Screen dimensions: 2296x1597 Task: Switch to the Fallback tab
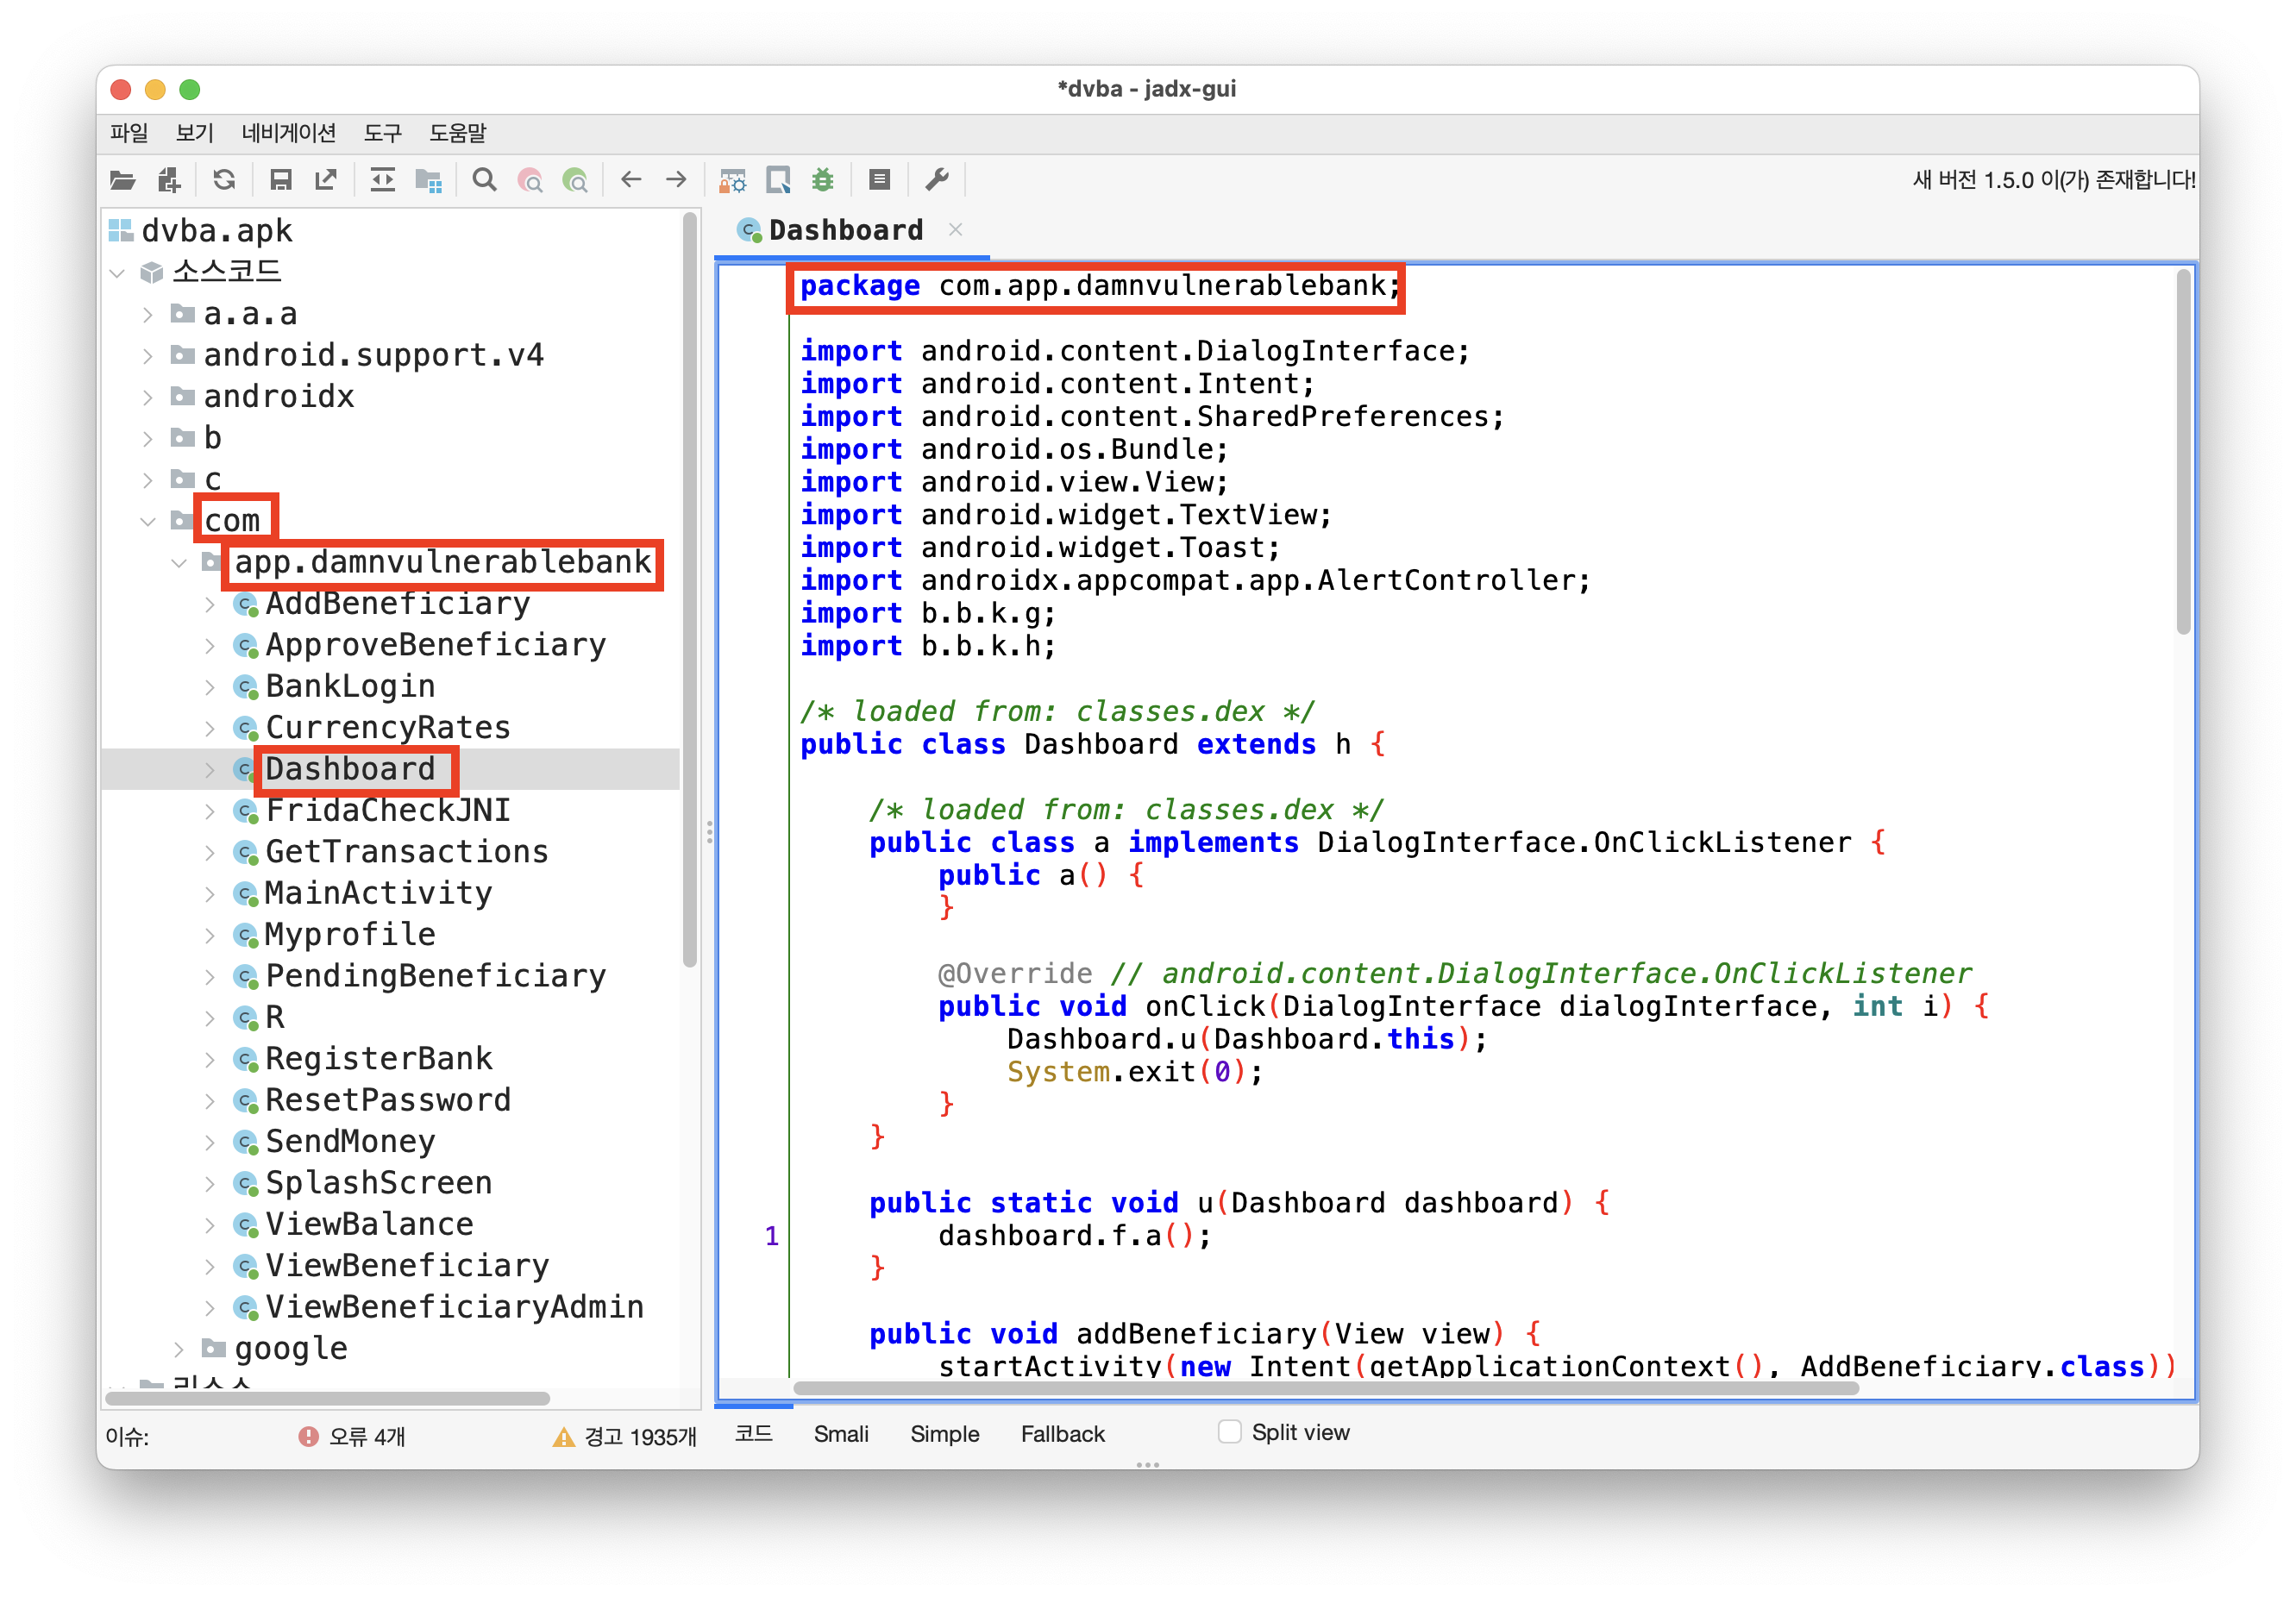1062,1433
